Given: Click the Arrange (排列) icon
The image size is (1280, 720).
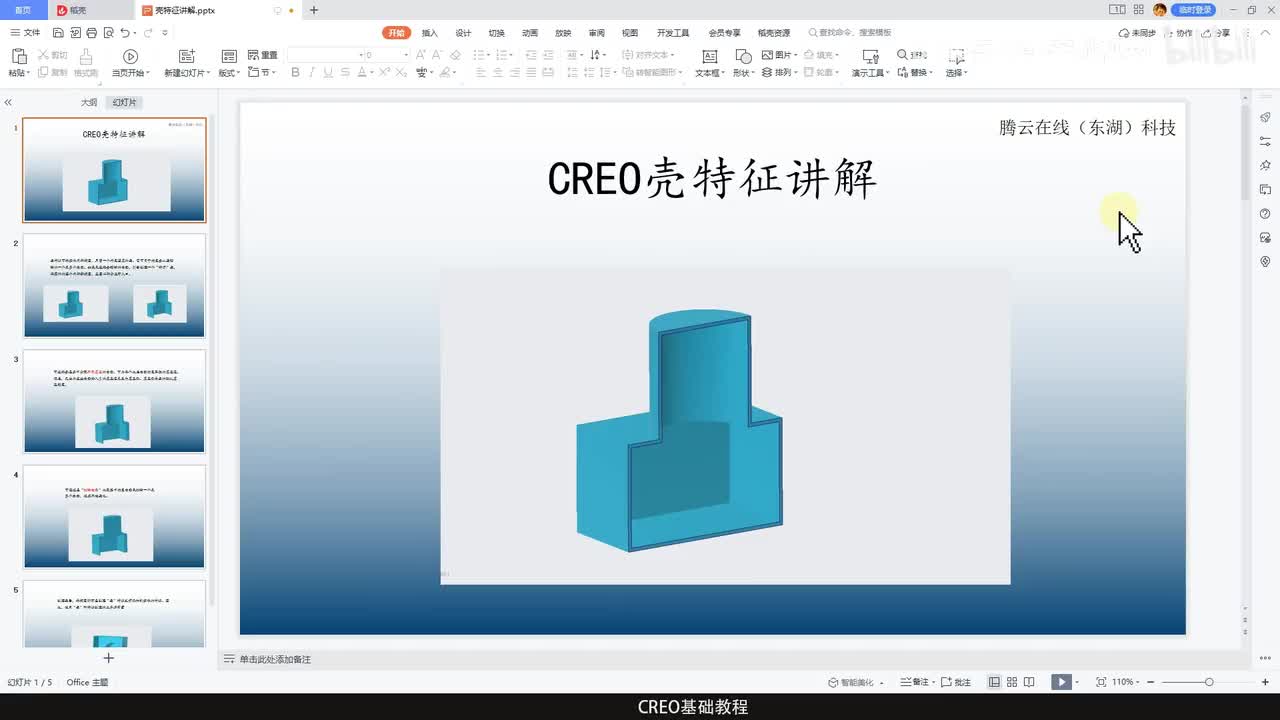Looking at the screenshot, I should pos(767,73).
